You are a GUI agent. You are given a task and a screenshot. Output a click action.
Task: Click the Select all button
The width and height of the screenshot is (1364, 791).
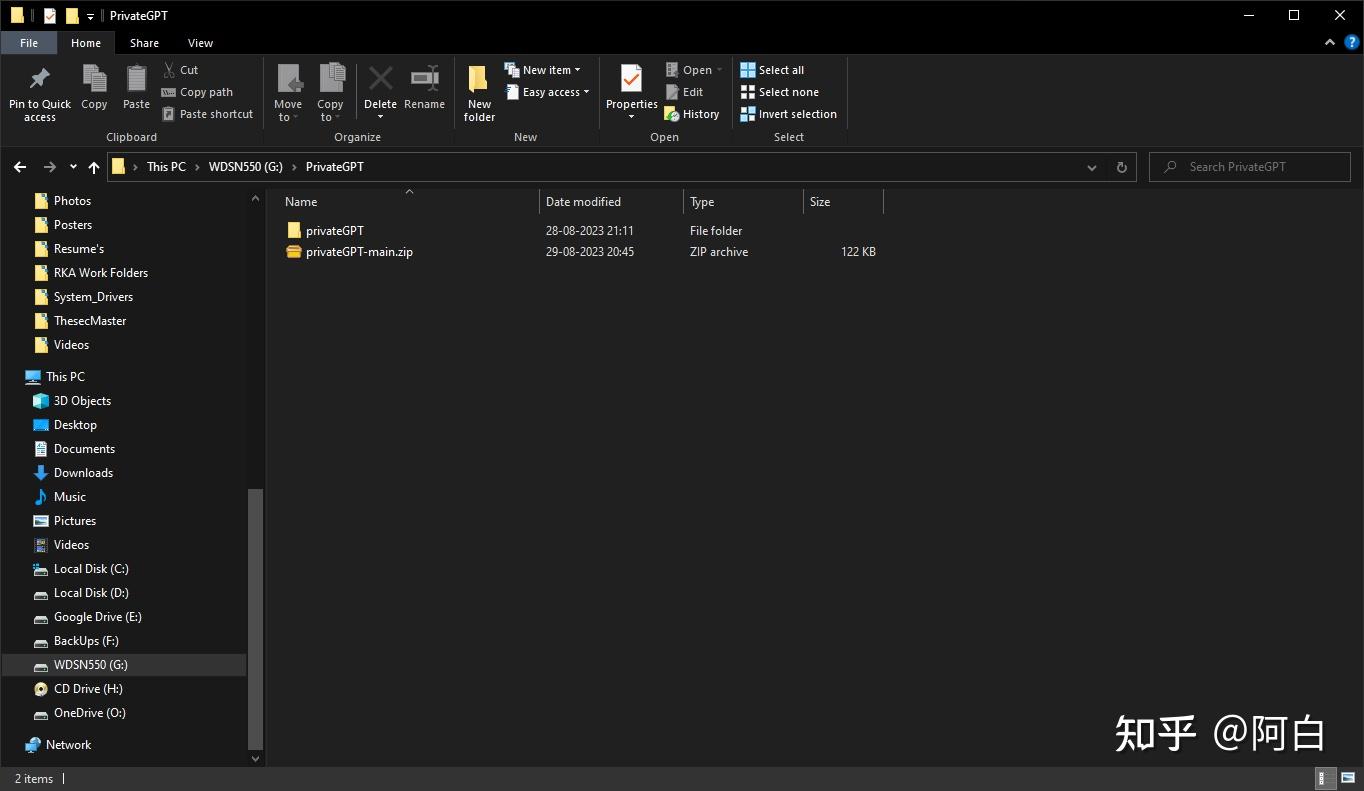point(772,69)
